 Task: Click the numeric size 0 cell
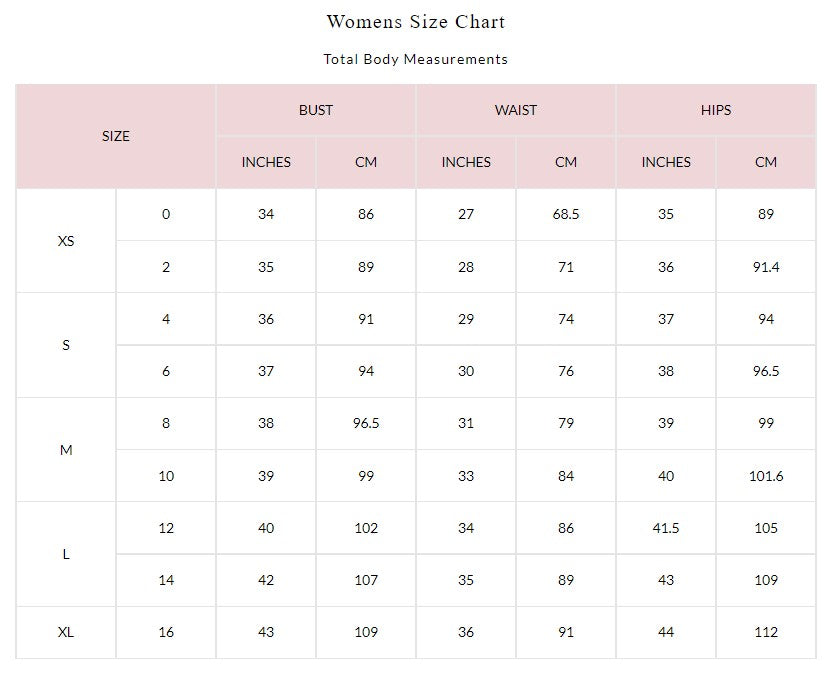point(166,215)
